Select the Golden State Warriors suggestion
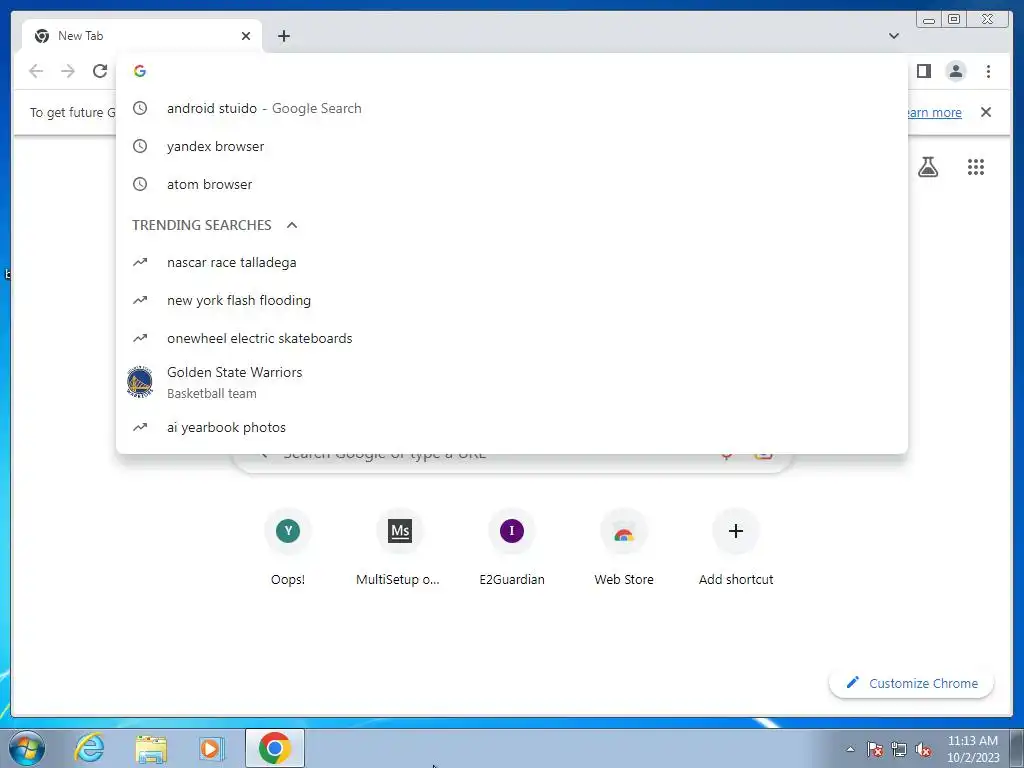1024x768 pixels. (512, 383)
